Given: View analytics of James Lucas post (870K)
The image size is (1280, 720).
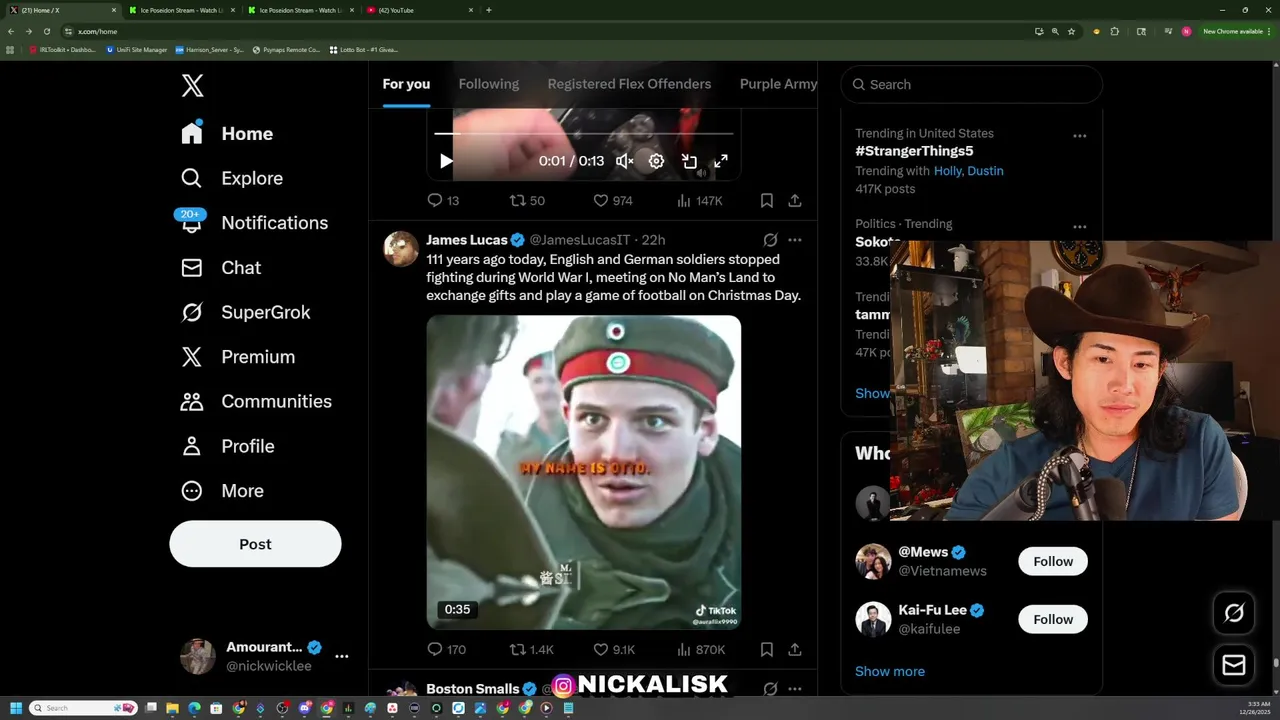Looking at the screenshot, I should tap(700, 649).
